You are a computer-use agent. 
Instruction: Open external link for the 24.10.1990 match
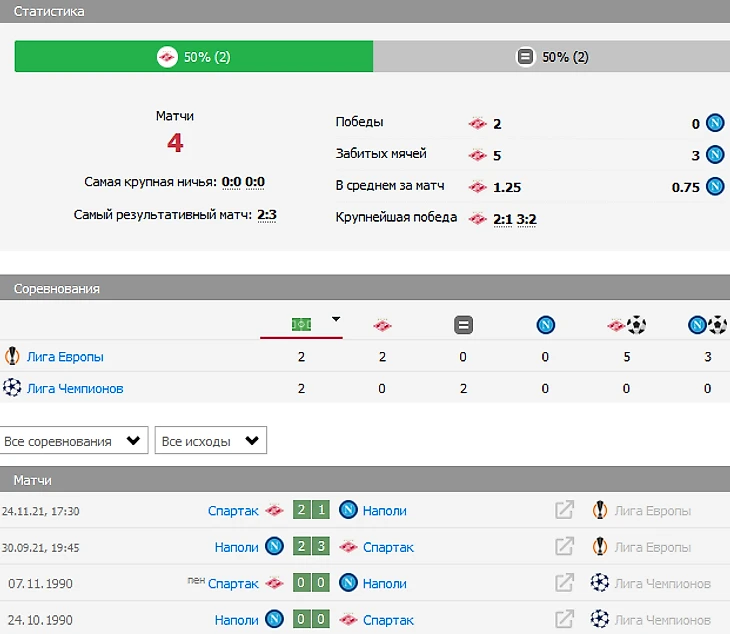564,619
